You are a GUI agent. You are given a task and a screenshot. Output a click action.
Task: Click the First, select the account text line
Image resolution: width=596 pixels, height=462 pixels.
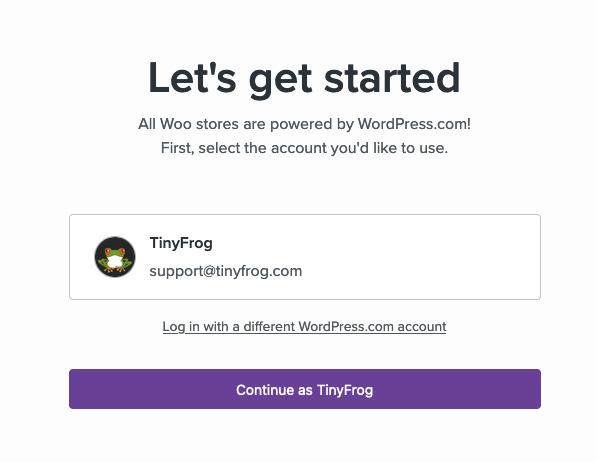click(304, 148)
